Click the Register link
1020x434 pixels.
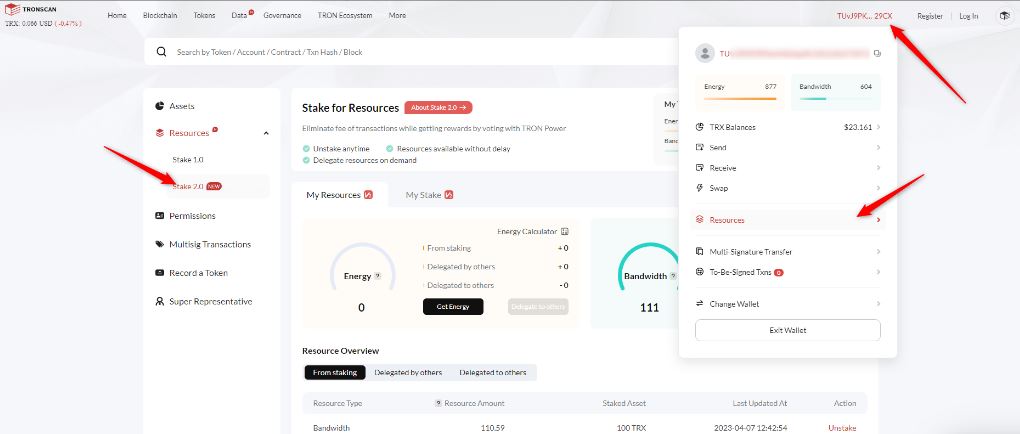930,16
